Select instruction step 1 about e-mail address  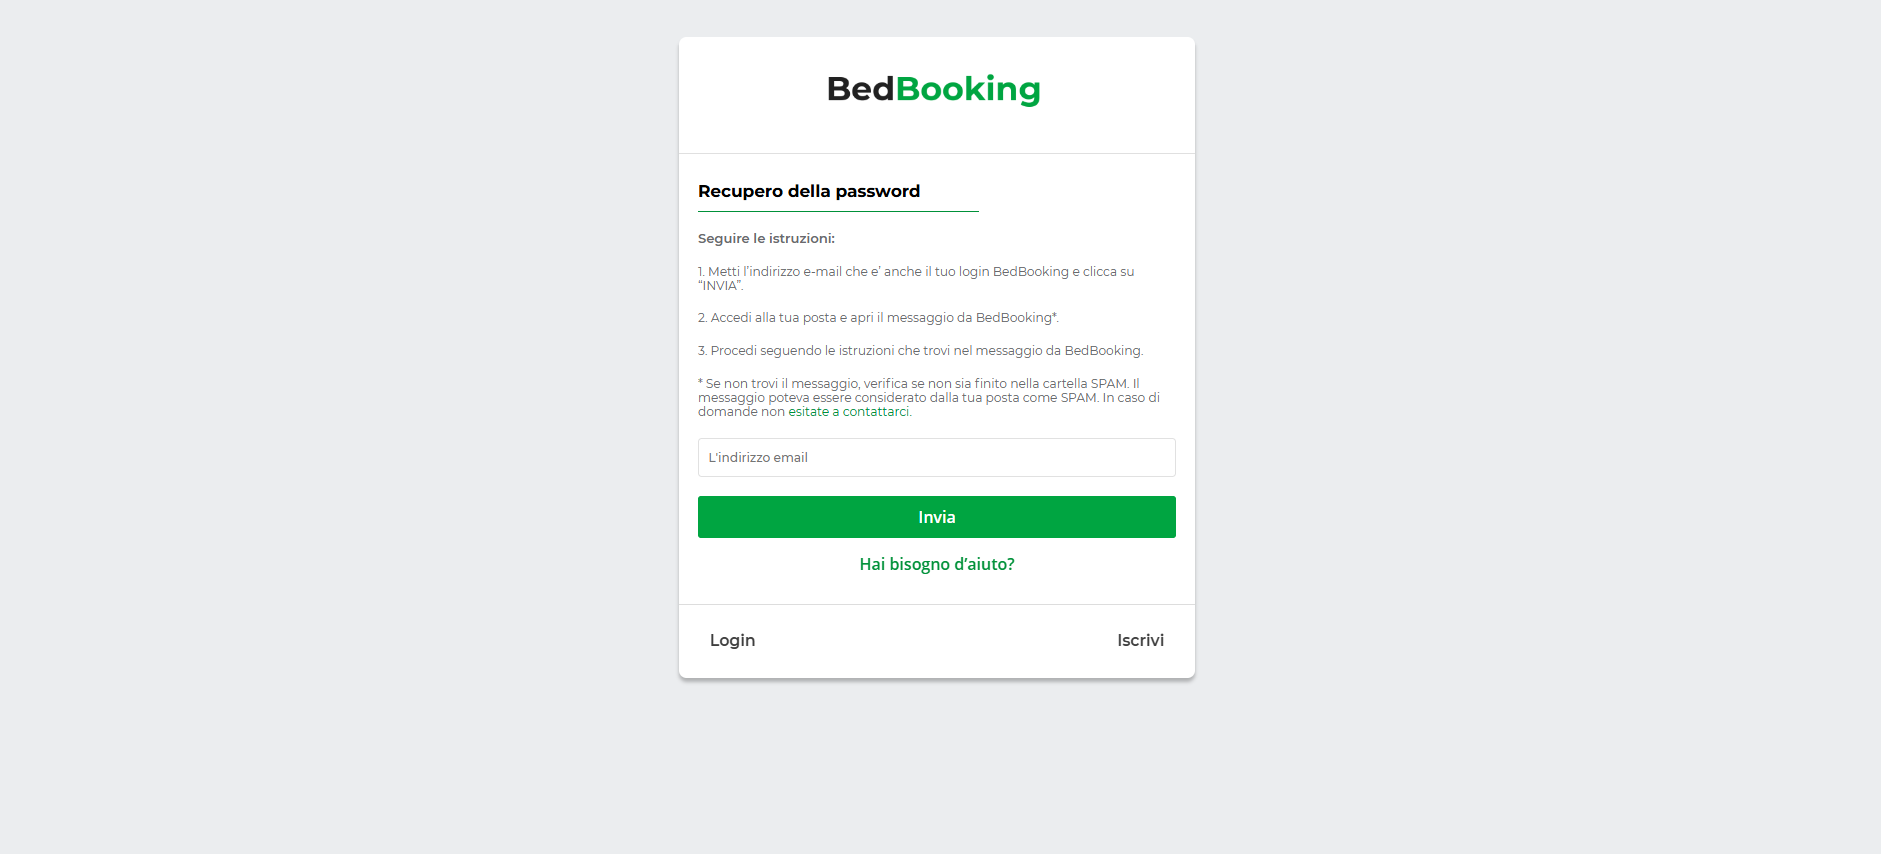pyautogui.click(x=916, y=278)
